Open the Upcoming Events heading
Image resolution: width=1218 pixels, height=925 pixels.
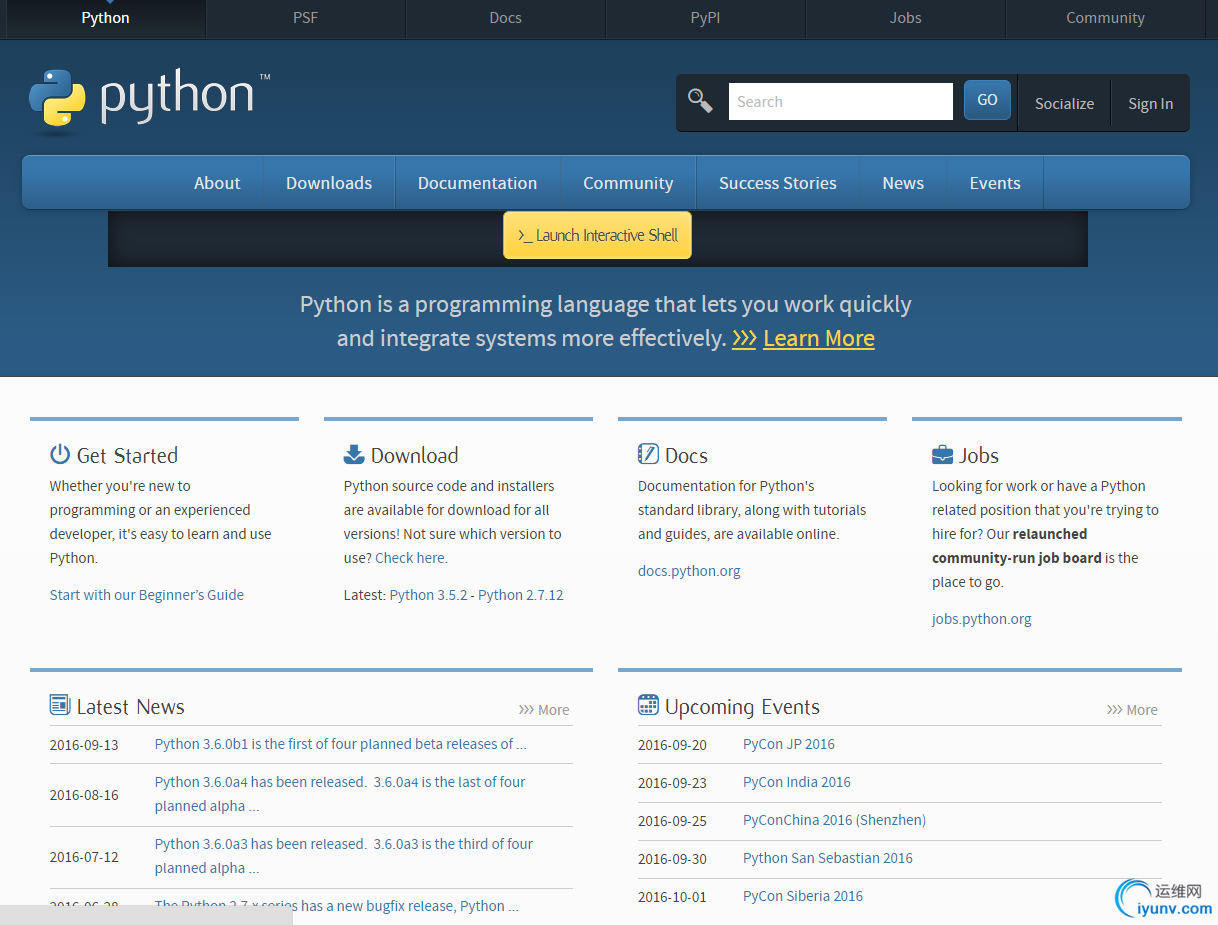point(742,706)
